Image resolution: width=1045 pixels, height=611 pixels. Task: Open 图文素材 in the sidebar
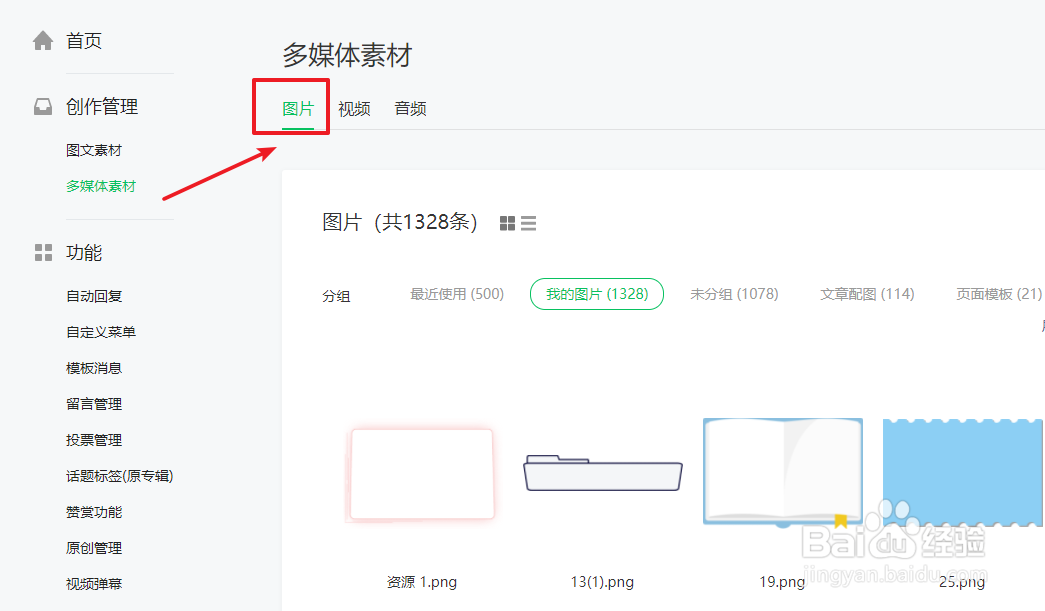pos(93,149)
